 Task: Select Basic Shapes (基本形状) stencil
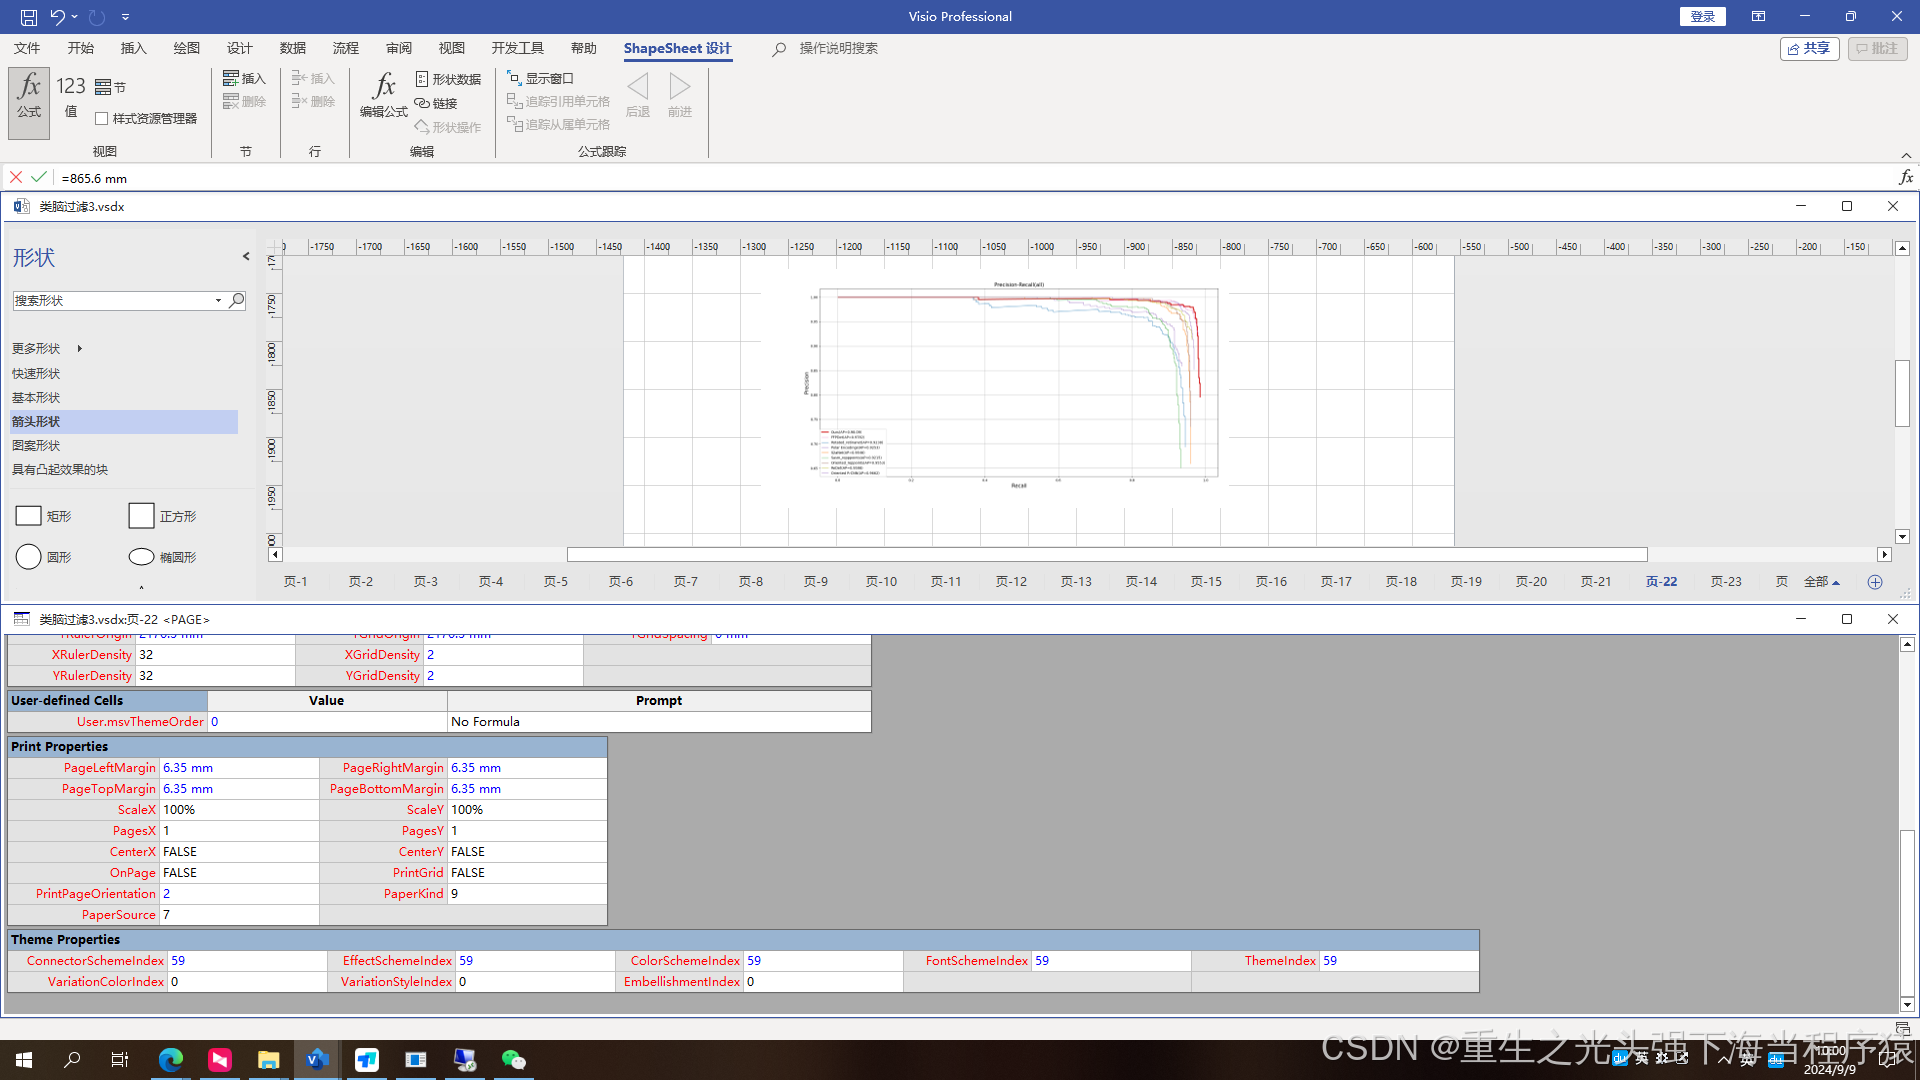(36, 397)
